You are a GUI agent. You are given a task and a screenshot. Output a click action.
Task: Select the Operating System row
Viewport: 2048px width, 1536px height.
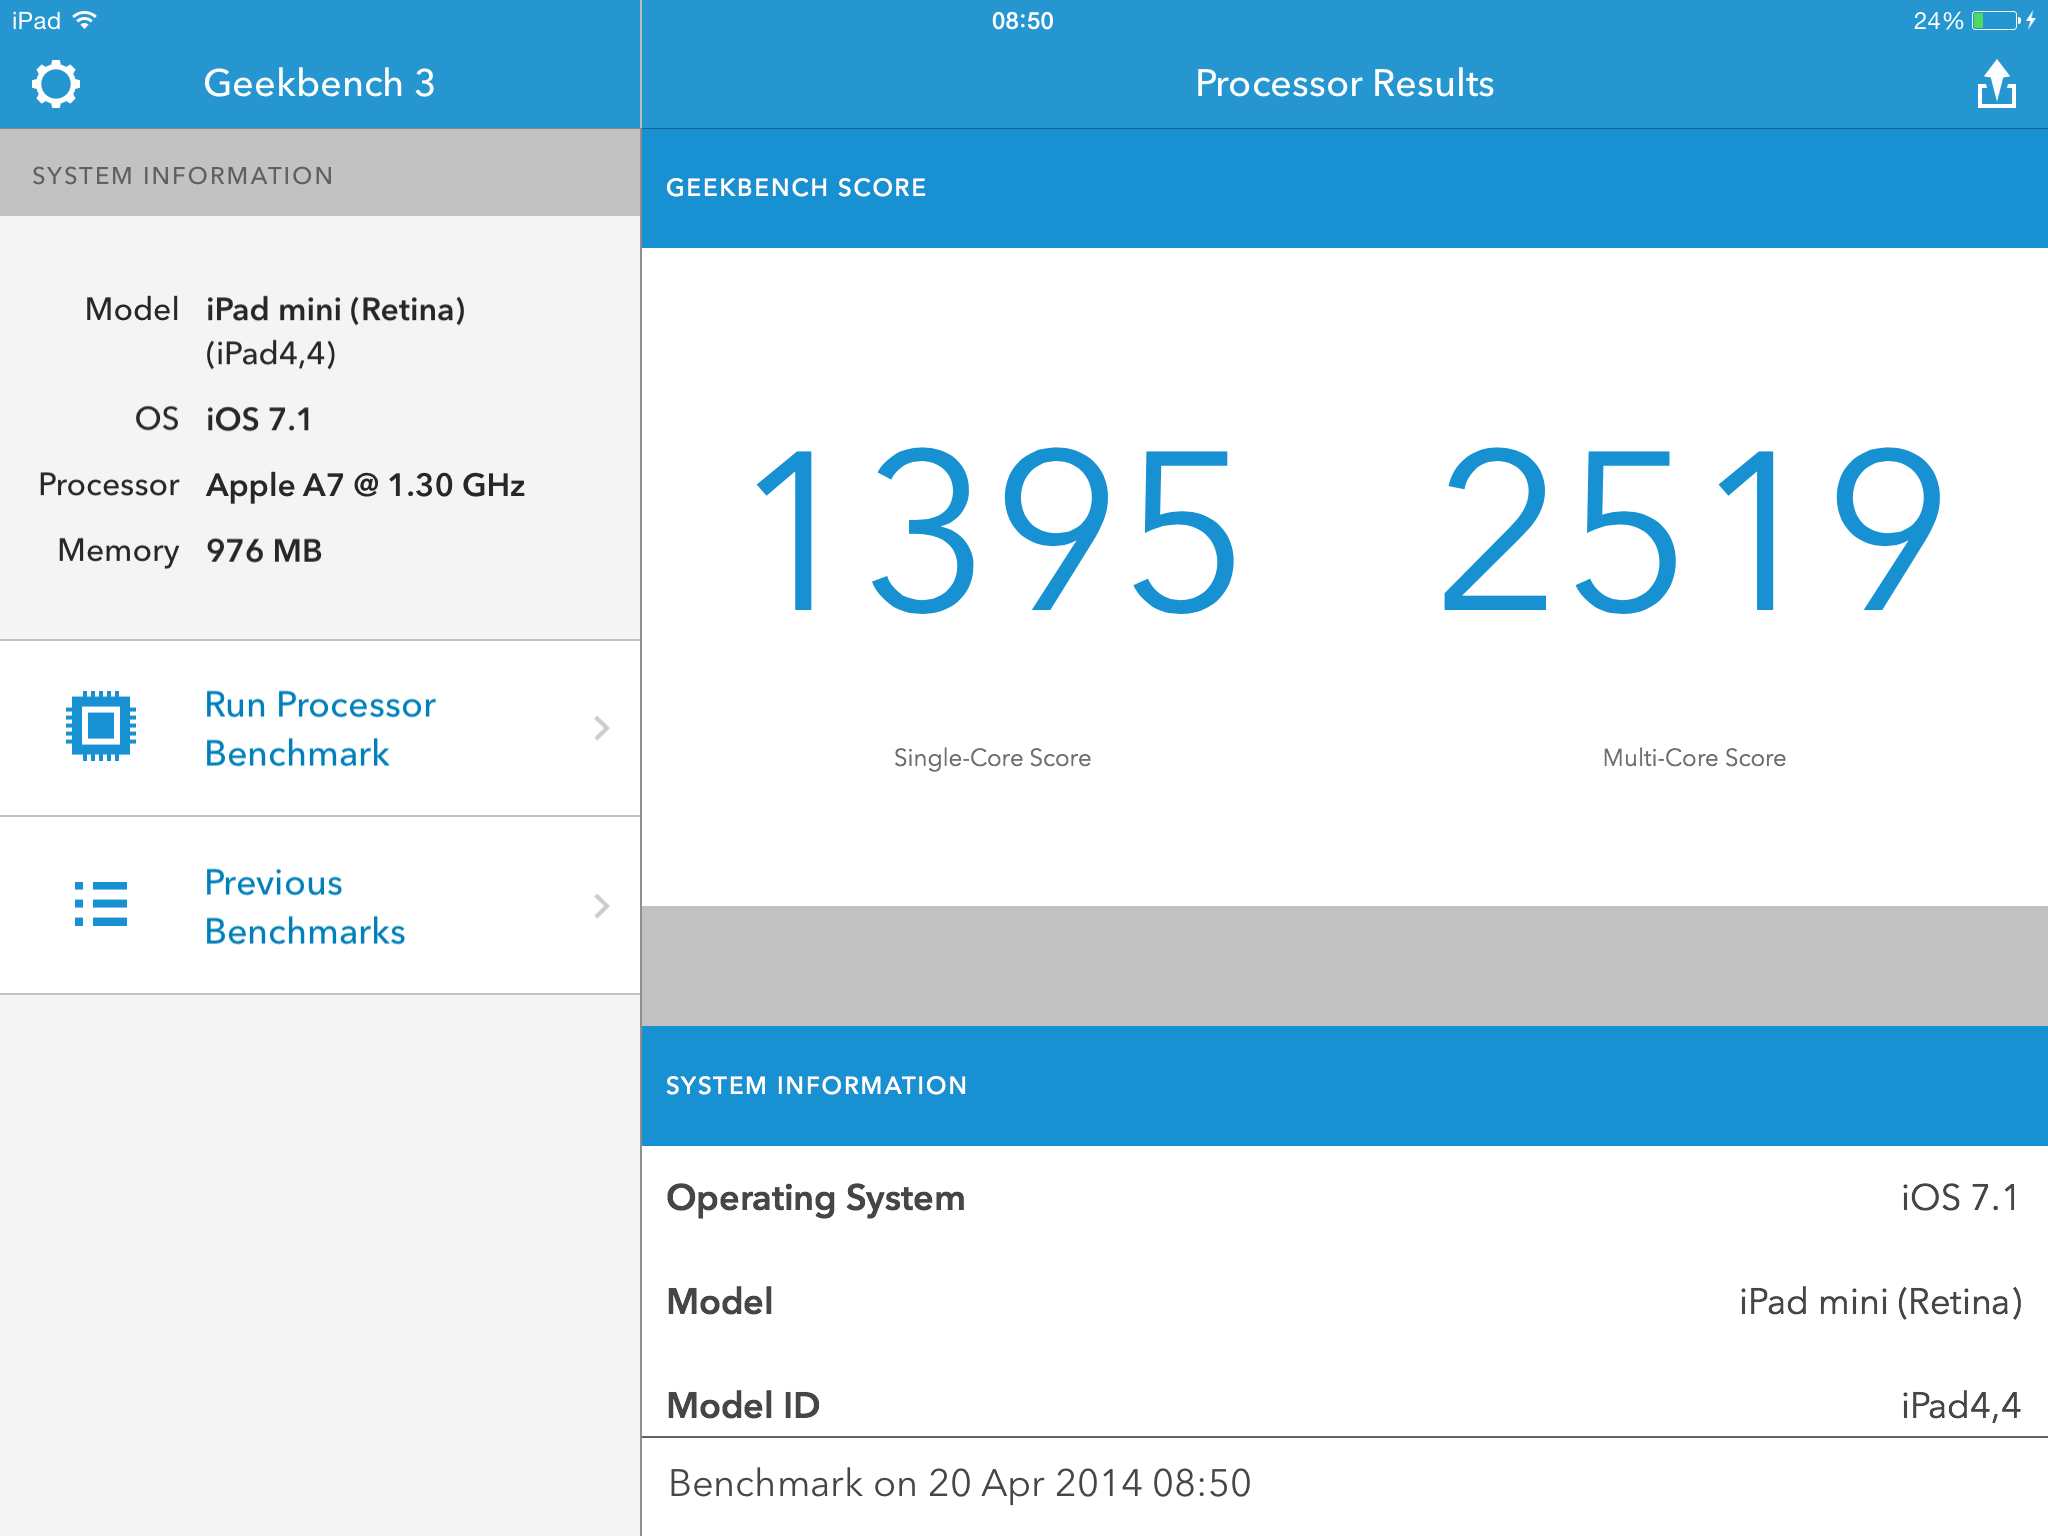(1343, 1198)
